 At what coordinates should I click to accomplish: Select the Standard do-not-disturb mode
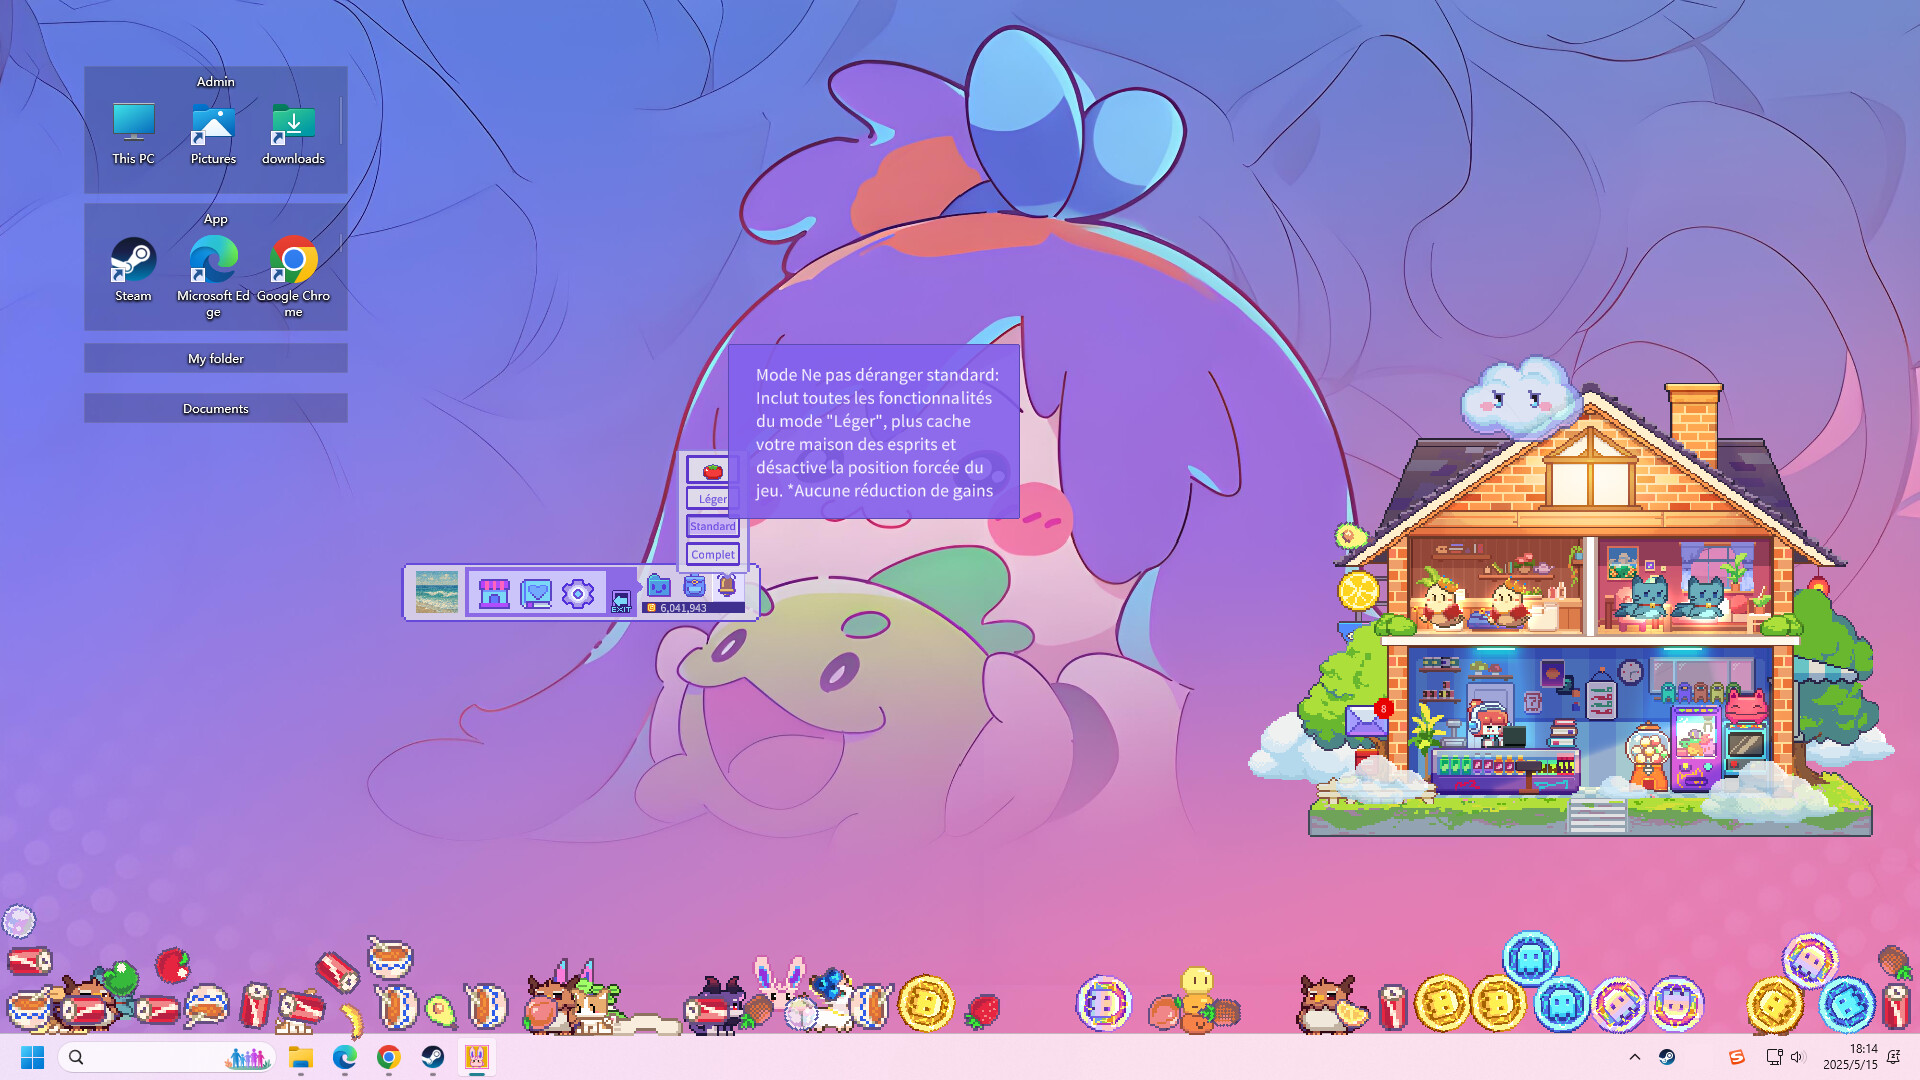[712, 527]
